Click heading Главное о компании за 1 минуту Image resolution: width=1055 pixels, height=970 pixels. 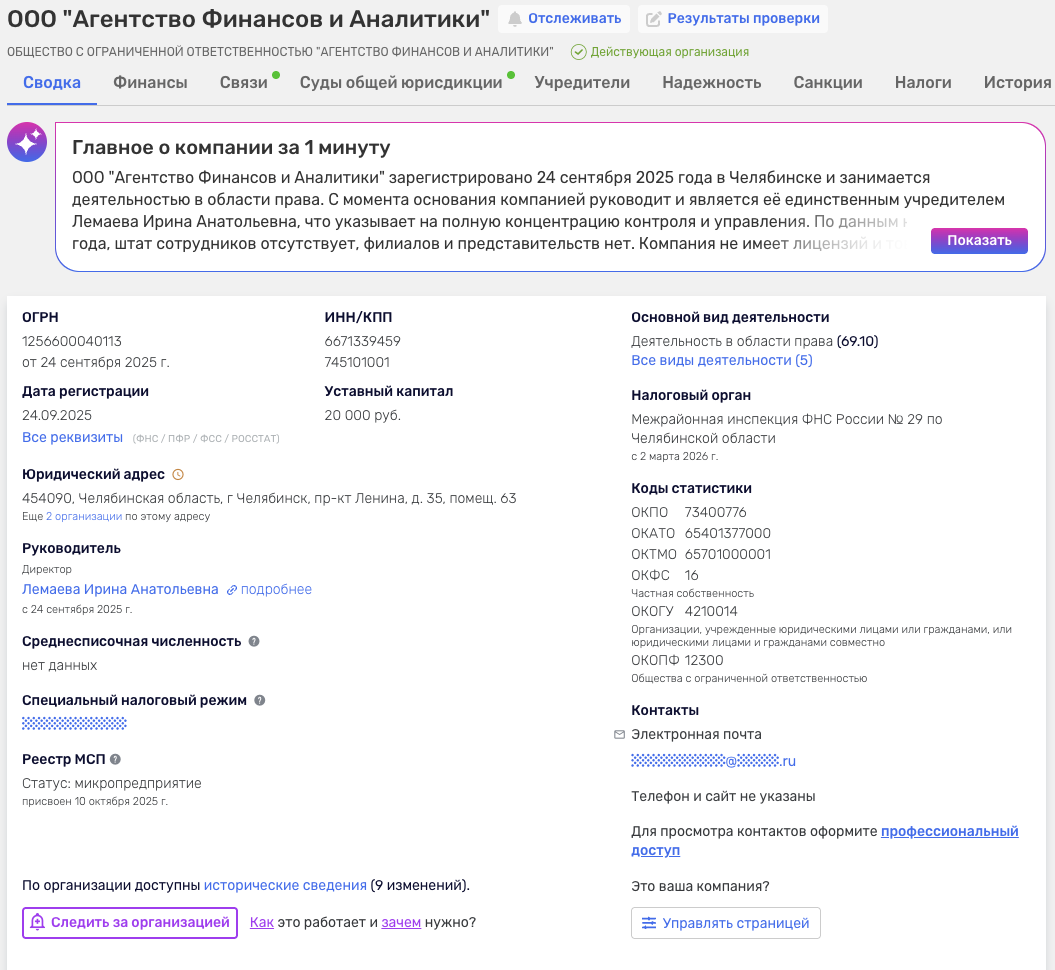coord(231,147)
